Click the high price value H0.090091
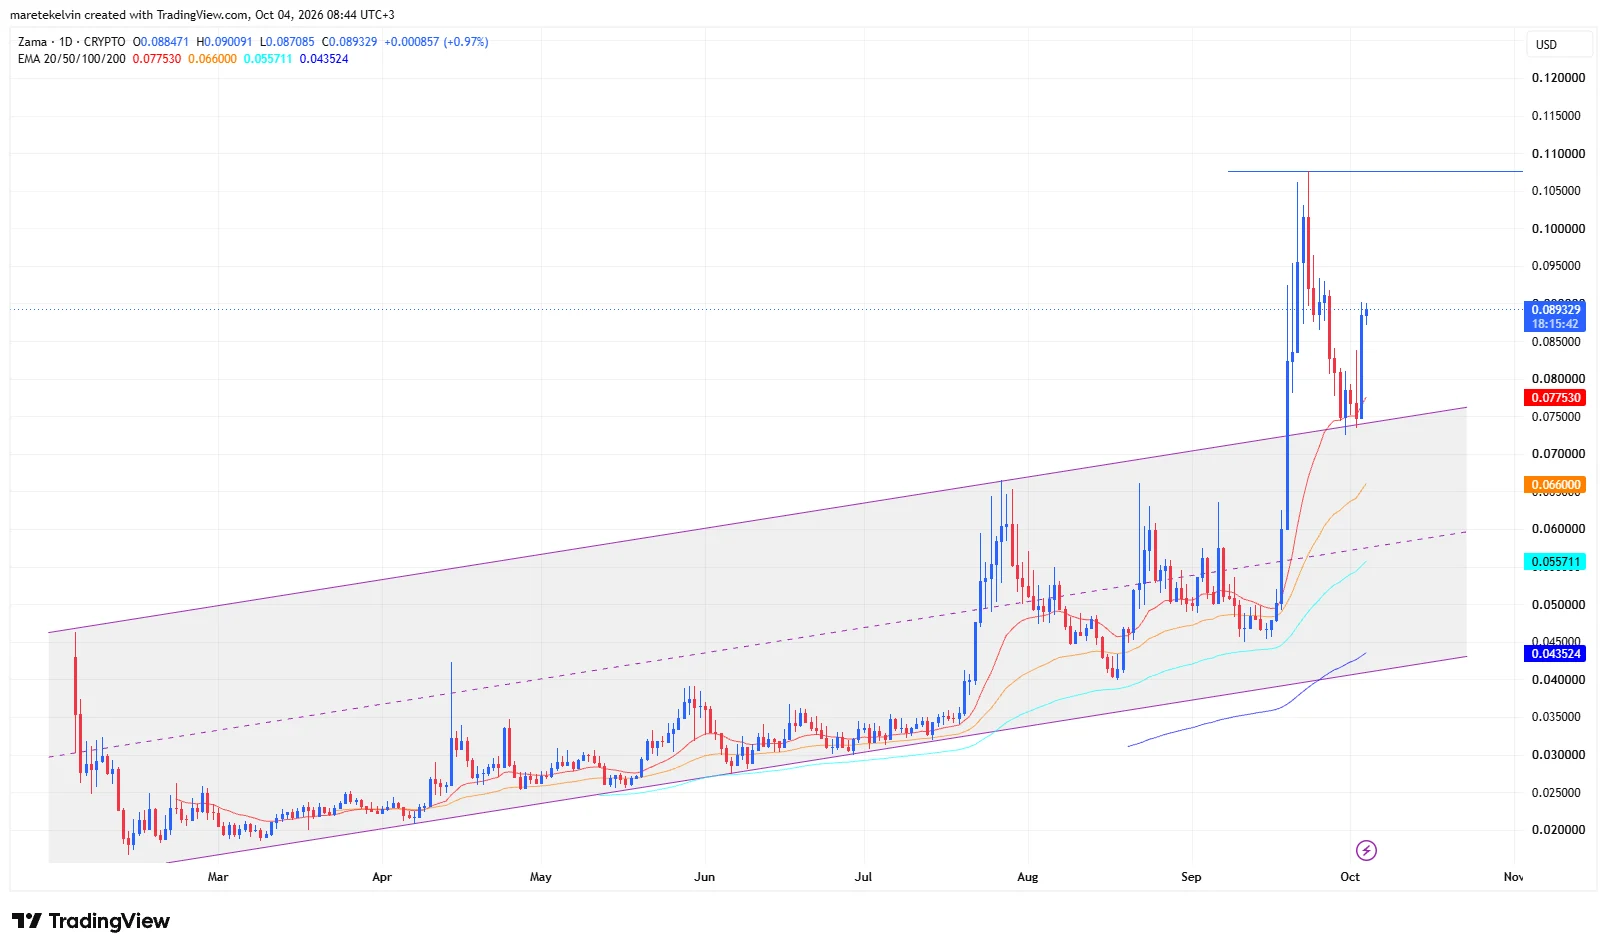The width and height of the screenshot is (1607, 951). point(225,42)
